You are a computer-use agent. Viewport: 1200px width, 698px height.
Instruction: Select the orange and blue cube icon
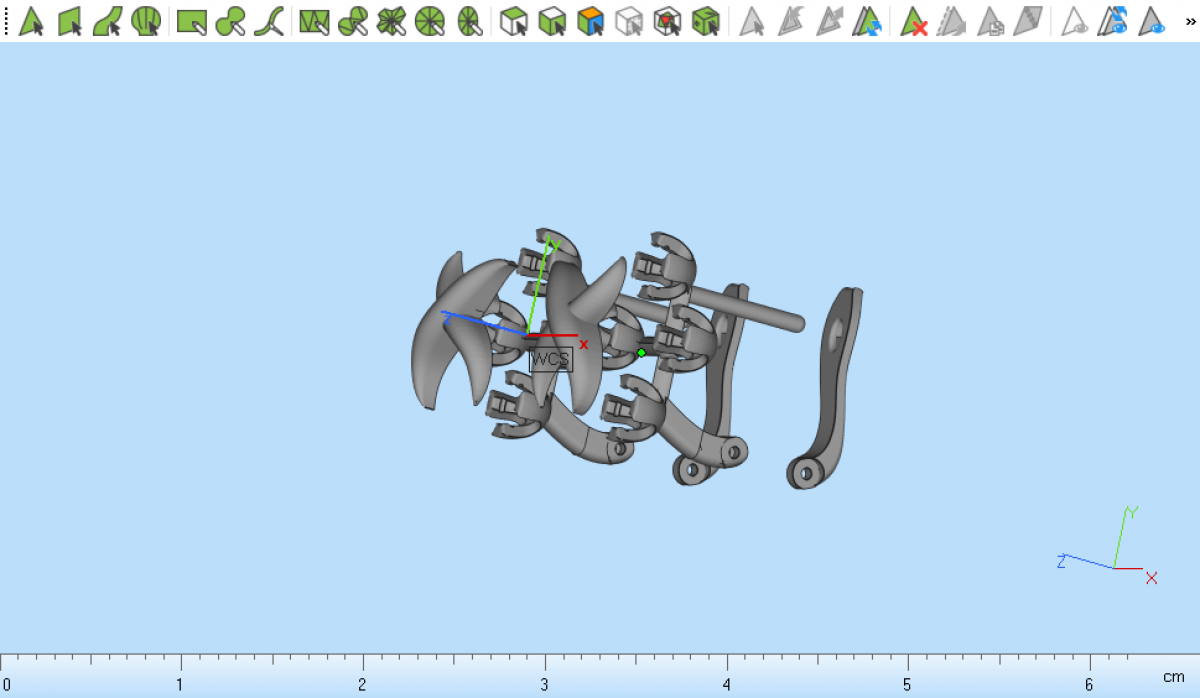[591, 21]
